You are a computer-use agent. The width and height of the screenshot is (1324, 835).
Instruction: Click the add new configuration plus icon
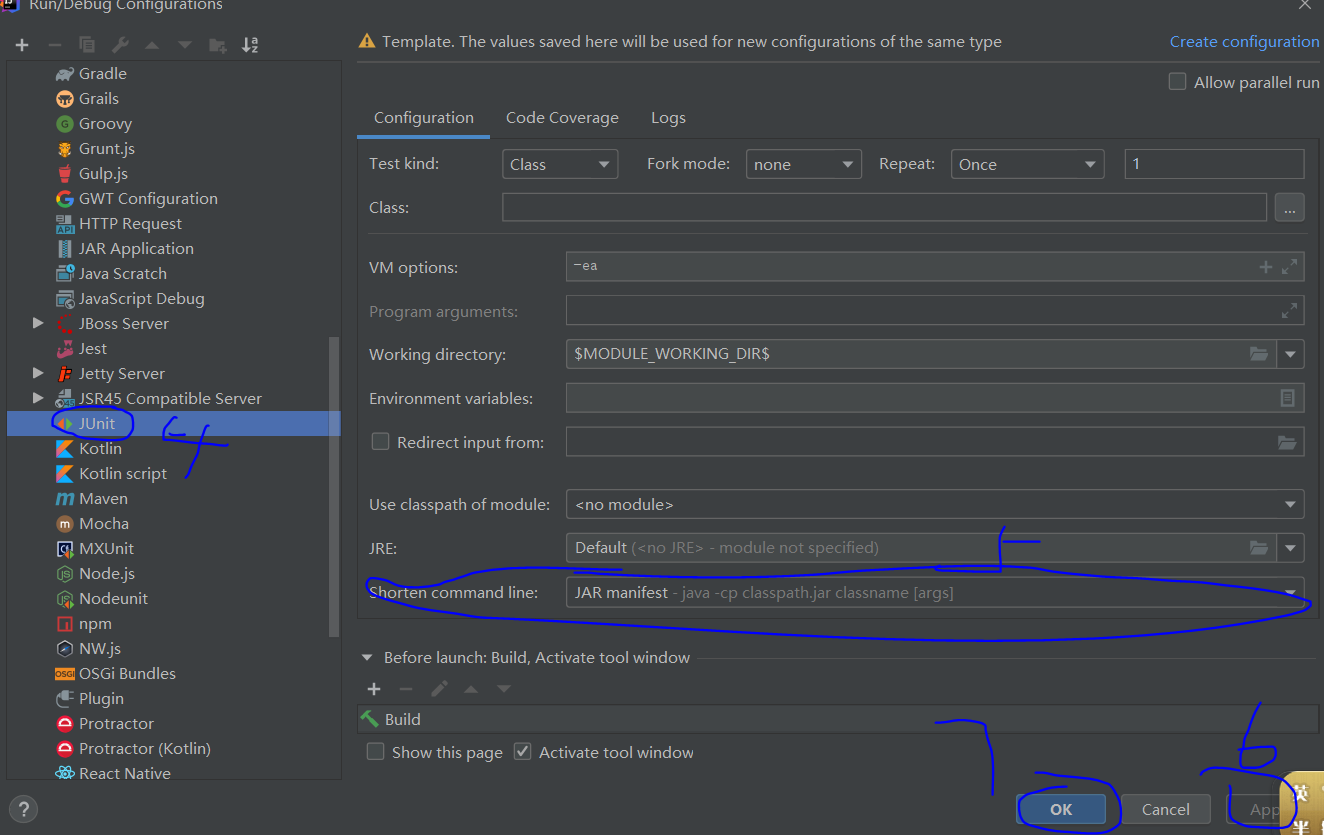(22, 45)
